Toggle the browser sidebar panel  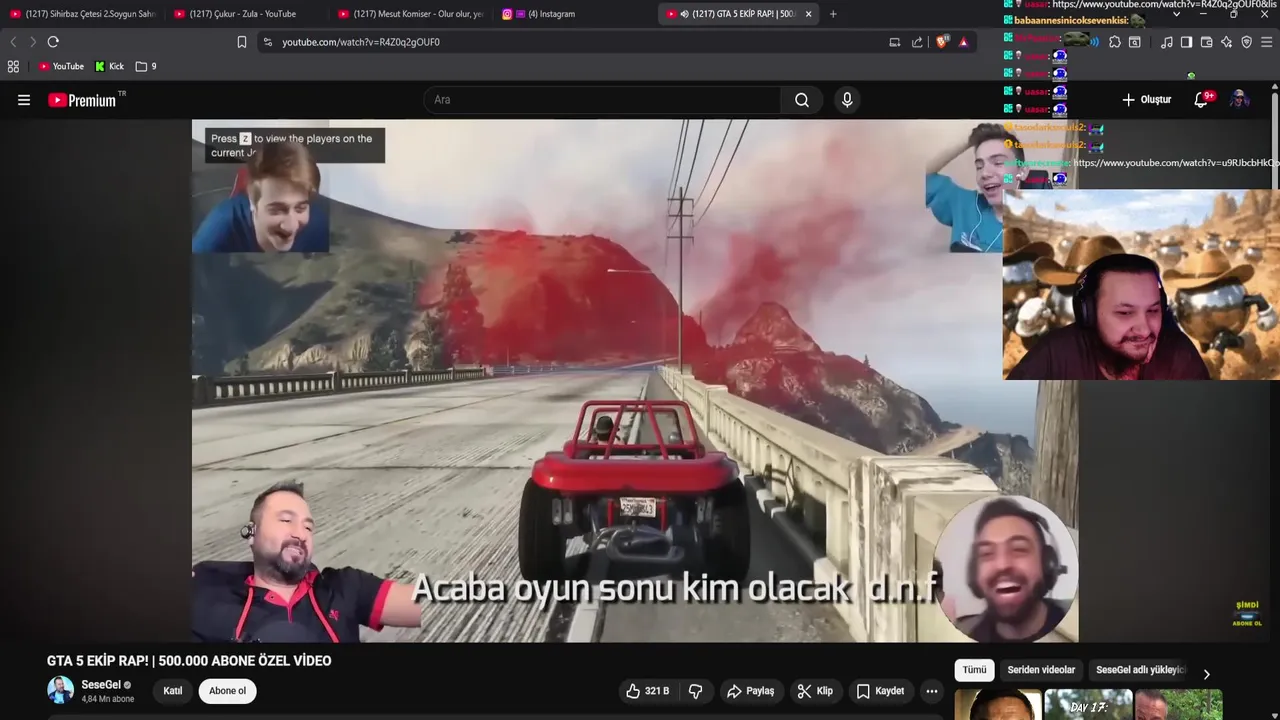[1186, 42]
